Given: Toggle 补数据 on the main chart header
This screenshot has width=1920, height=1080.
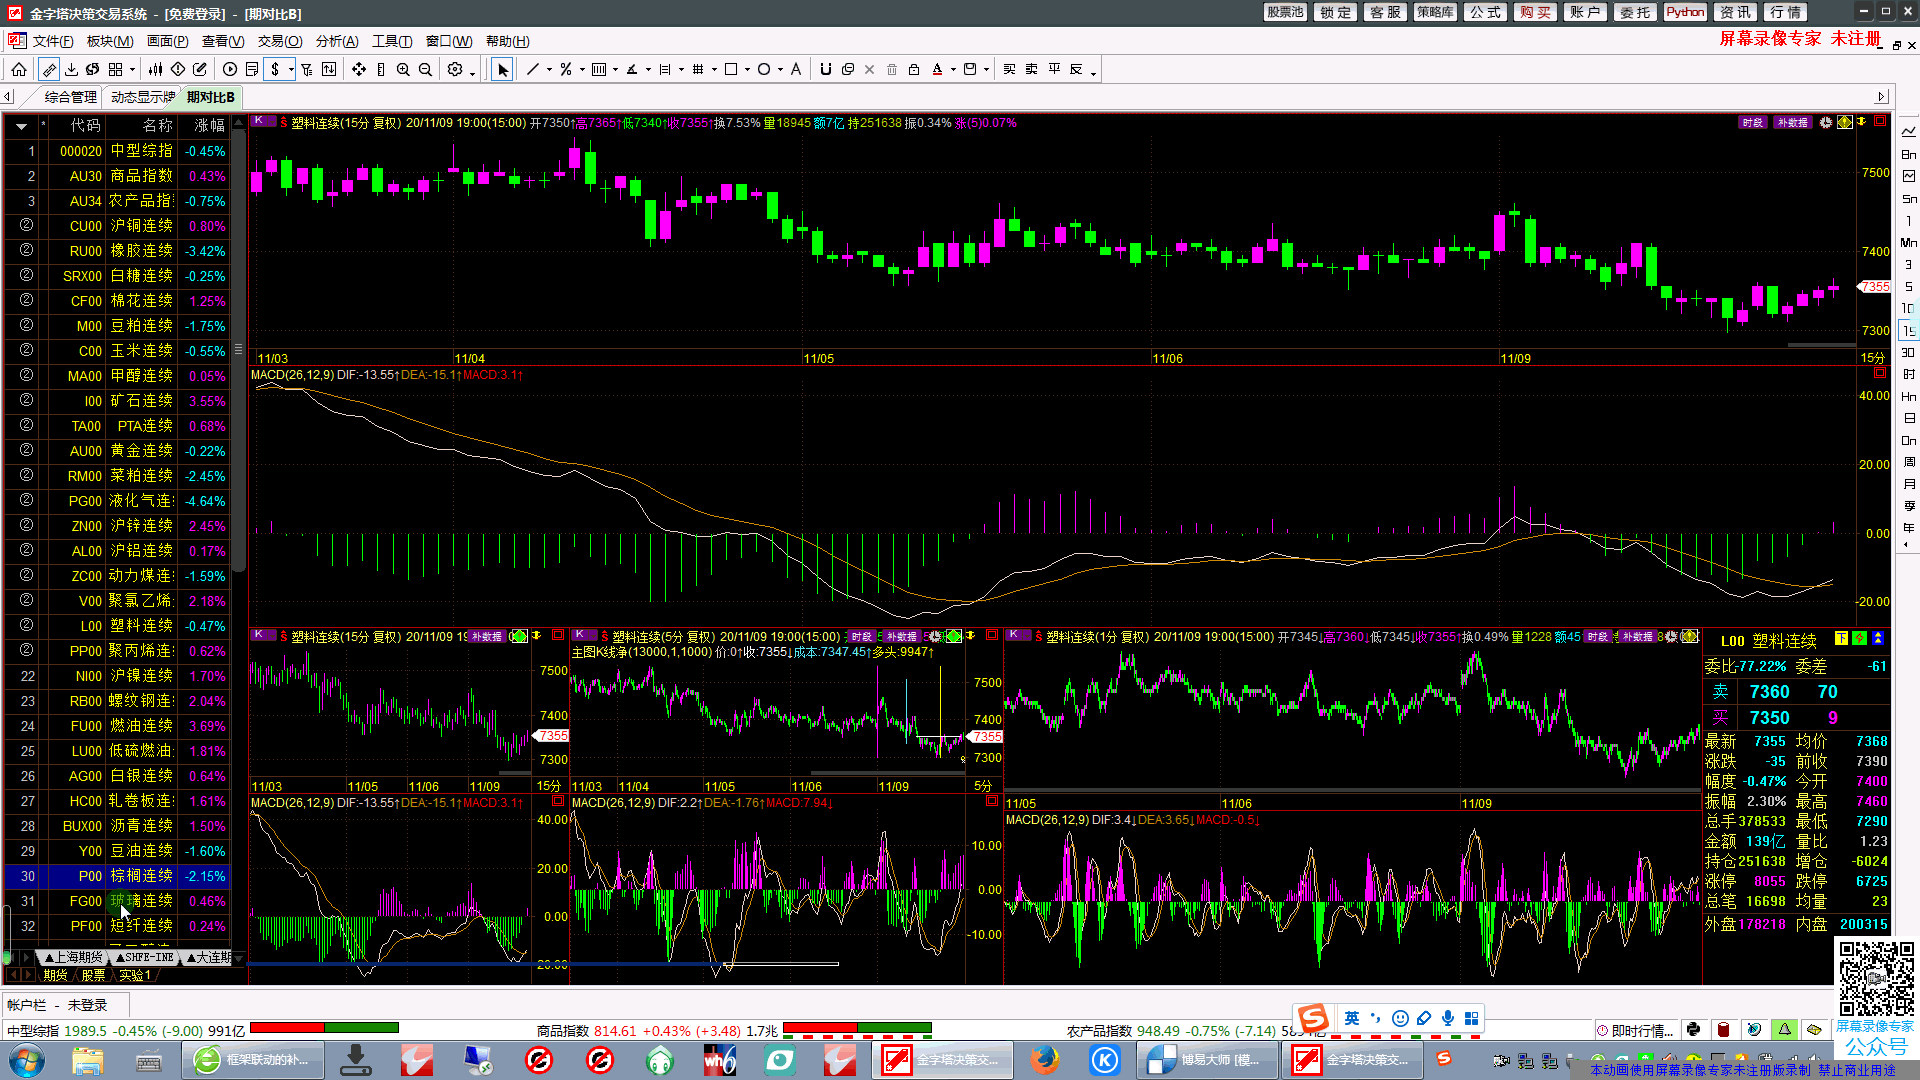Looking at the screenshot, I should click(x=1792, y=122).
